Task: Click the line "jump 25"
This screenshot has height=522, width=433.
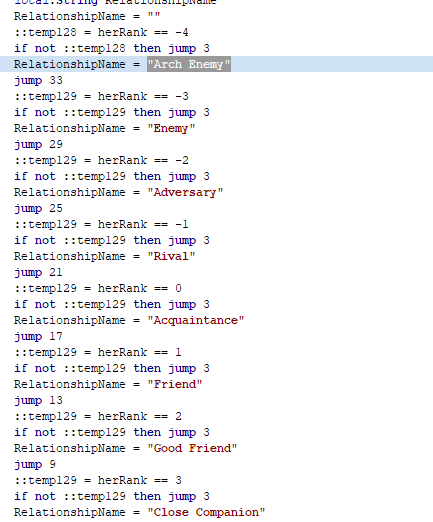Action: [x=38, y=208]
